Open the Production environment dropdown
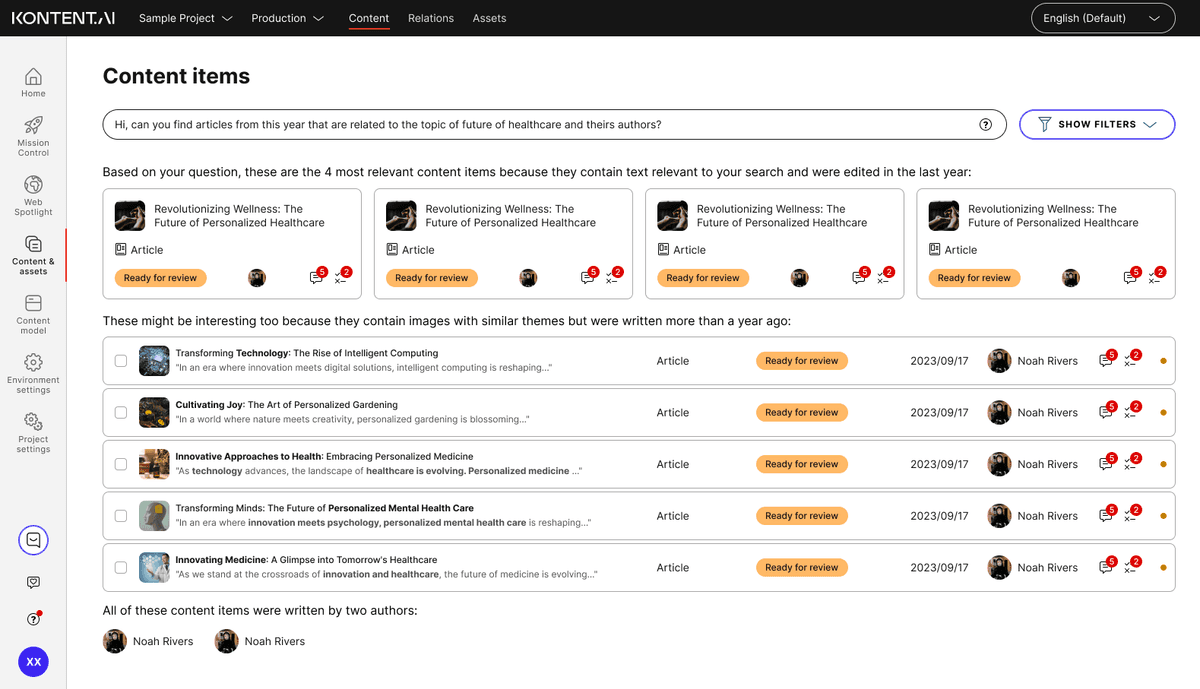The image size is (1200, 689). point(287,18)
